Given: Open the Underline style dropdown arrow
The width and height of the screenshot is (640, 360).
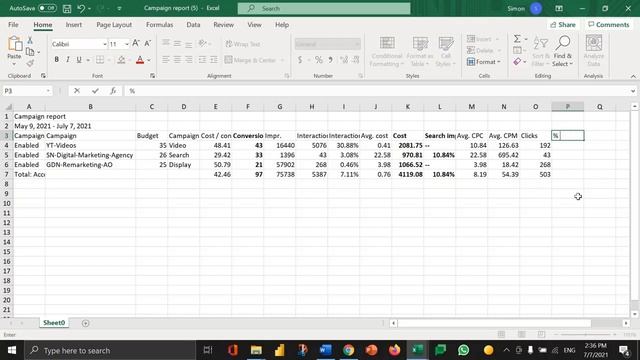Looking at the screenshot, I should (88, 60).
